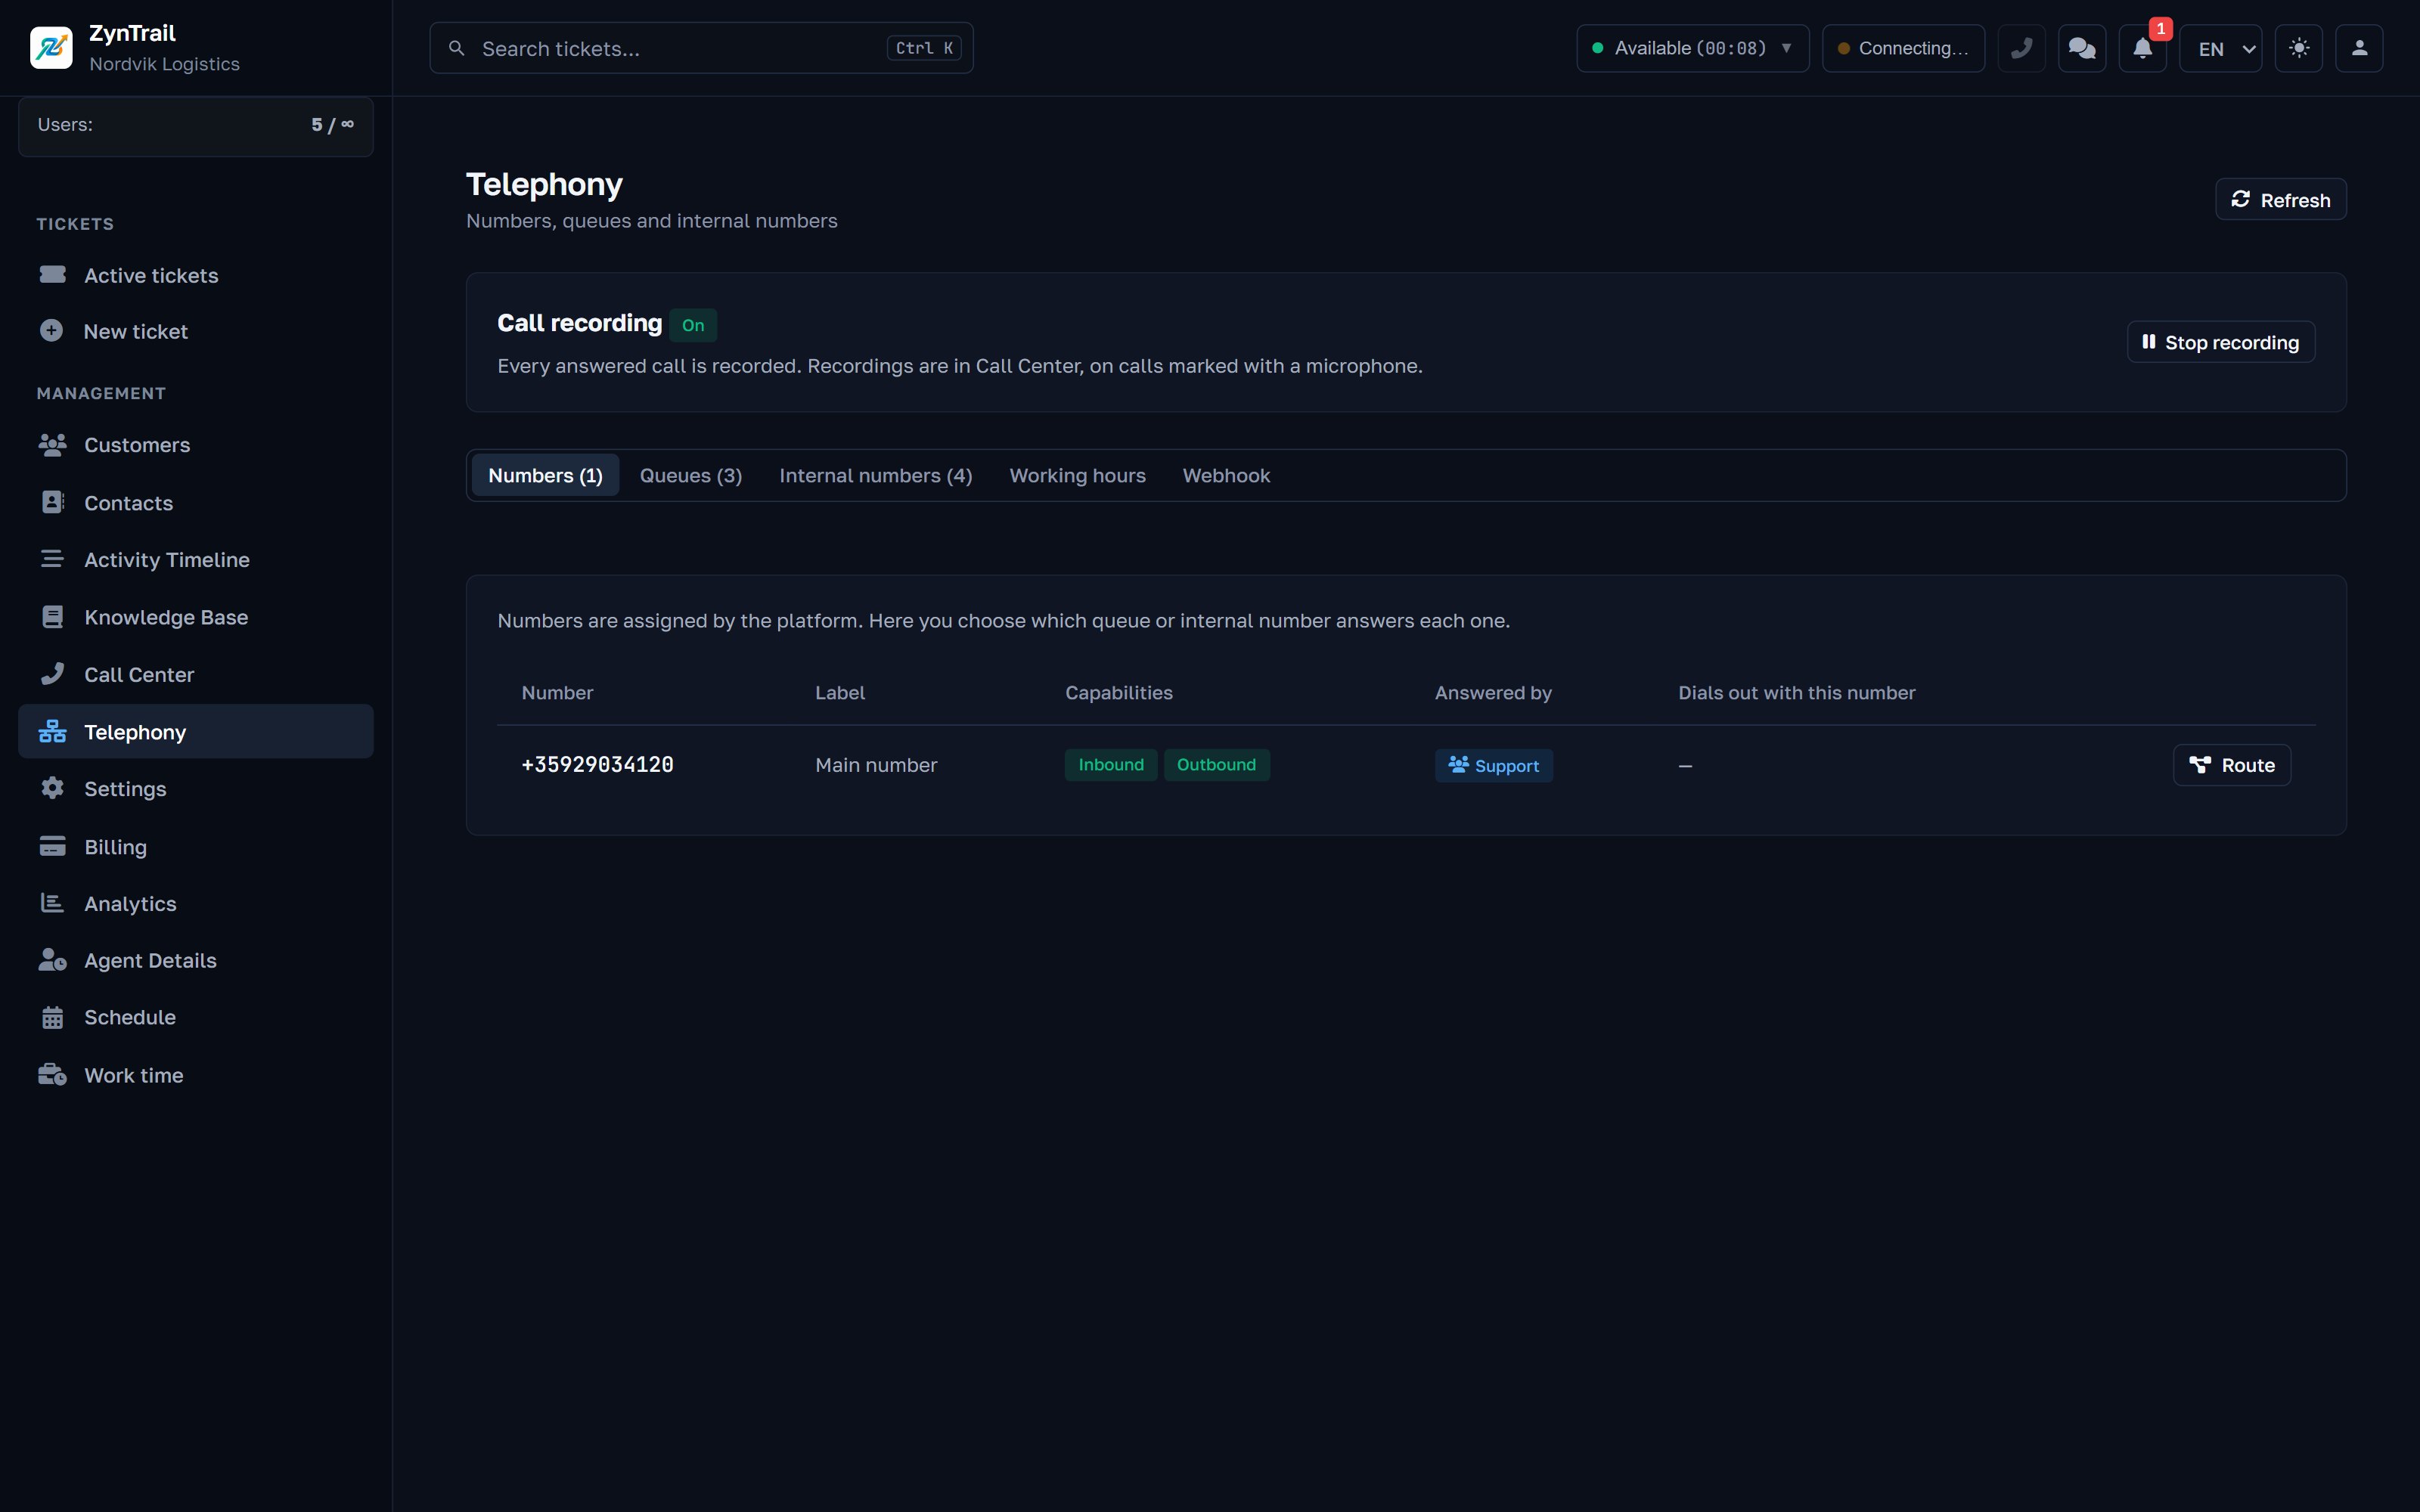Image resolution: width=2420 pixels, height=1512 pixels.
Task: Click the Label column header
Action: (839, 693)
